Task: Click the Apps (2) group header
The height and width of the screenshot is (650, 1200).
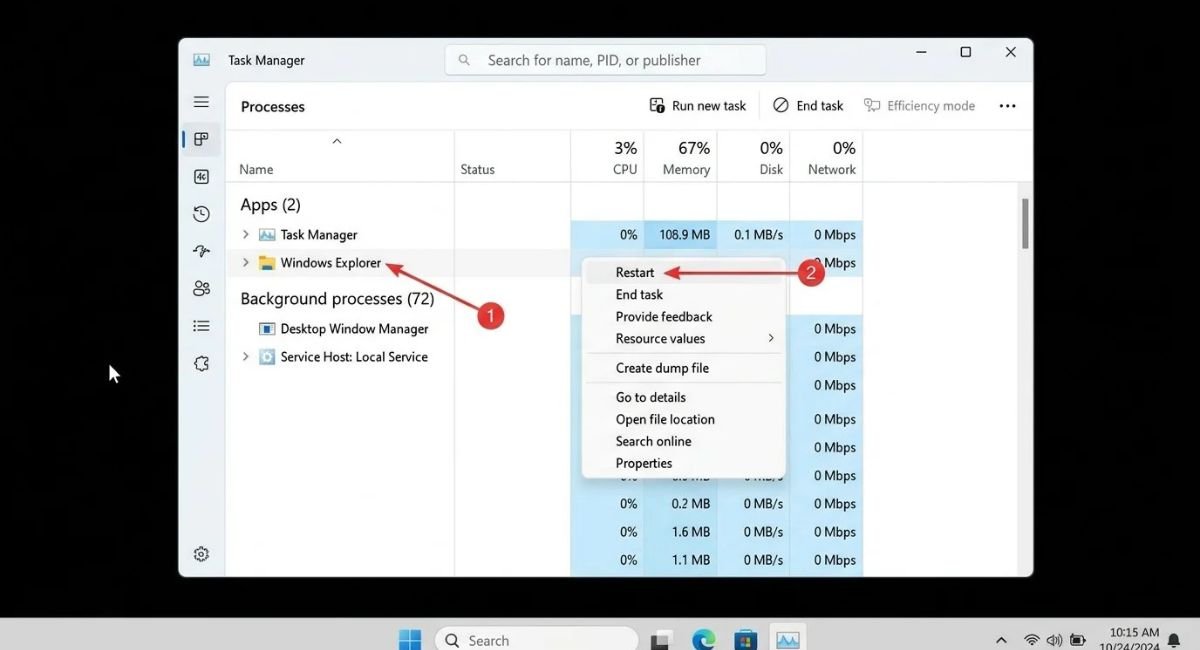Action: pos(270,205)
